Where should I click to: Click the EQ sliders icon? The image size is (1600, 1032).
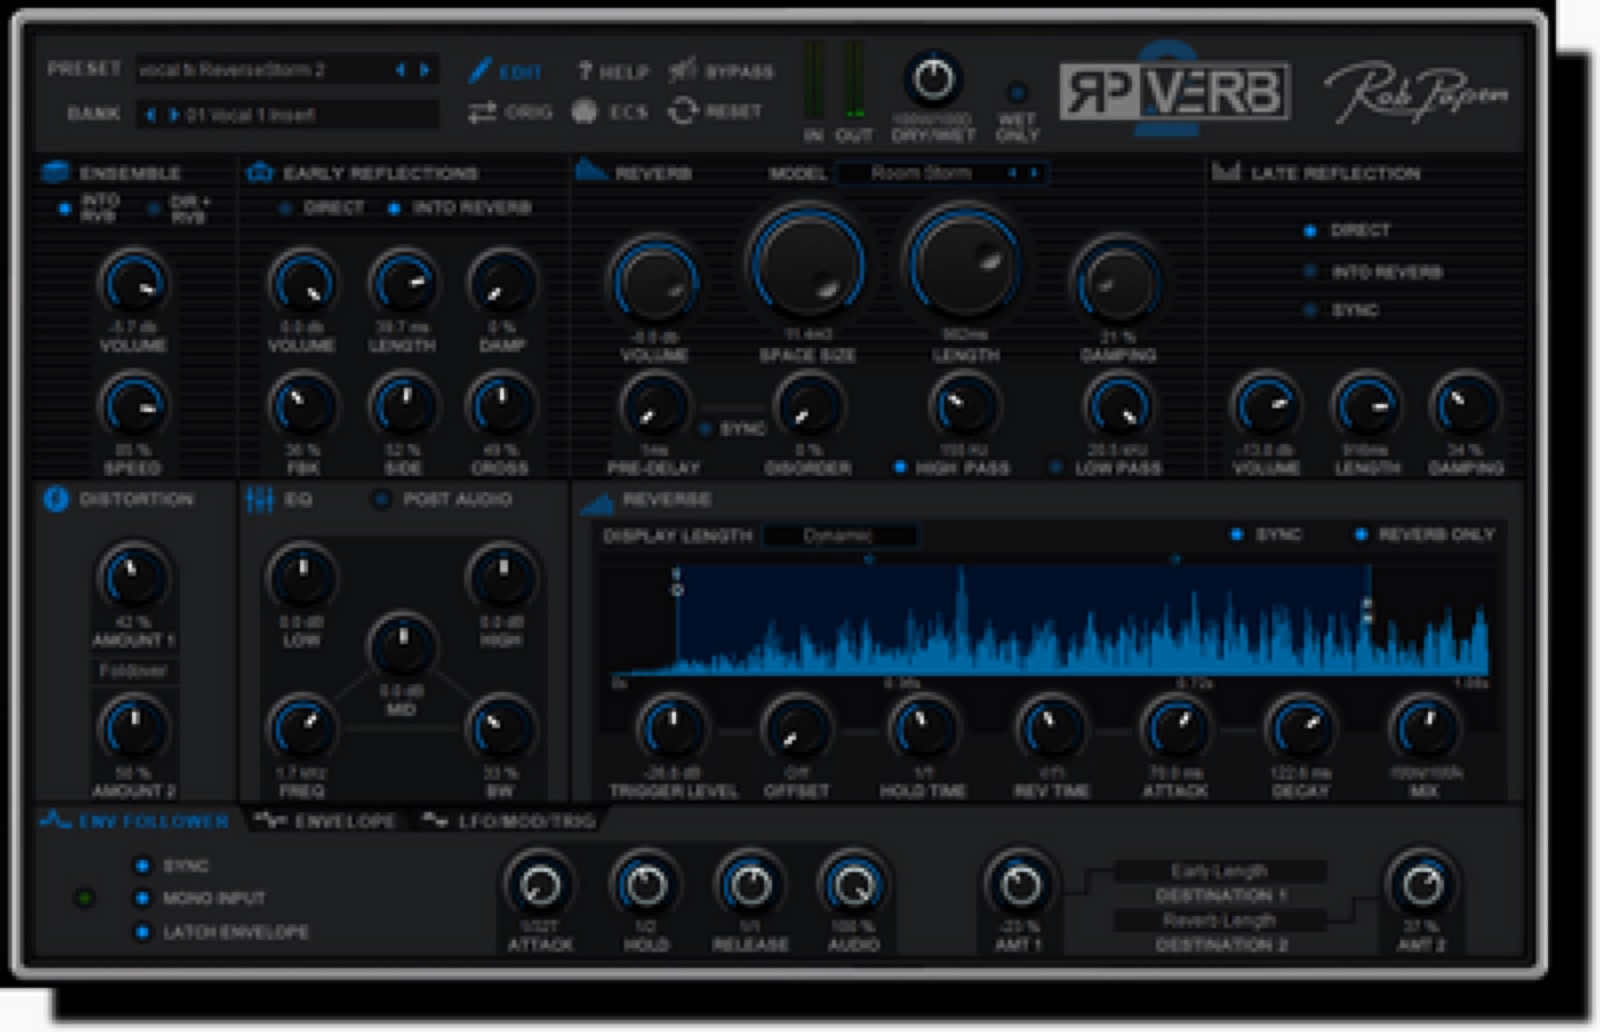pyautogui.click(x=260, y=499)
